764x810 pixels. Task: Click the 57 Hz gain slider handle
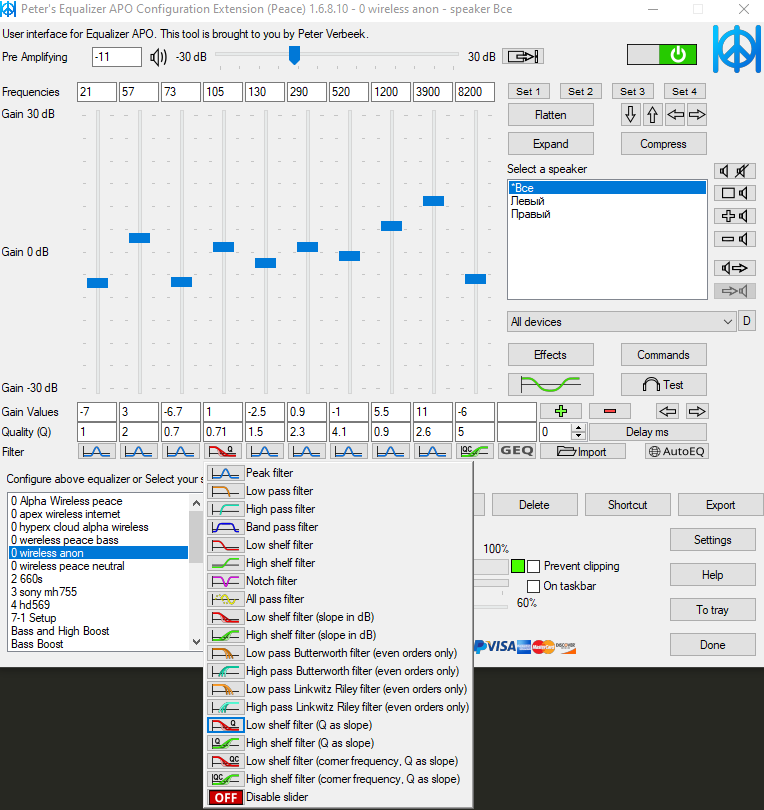click(x=139, y=238)
